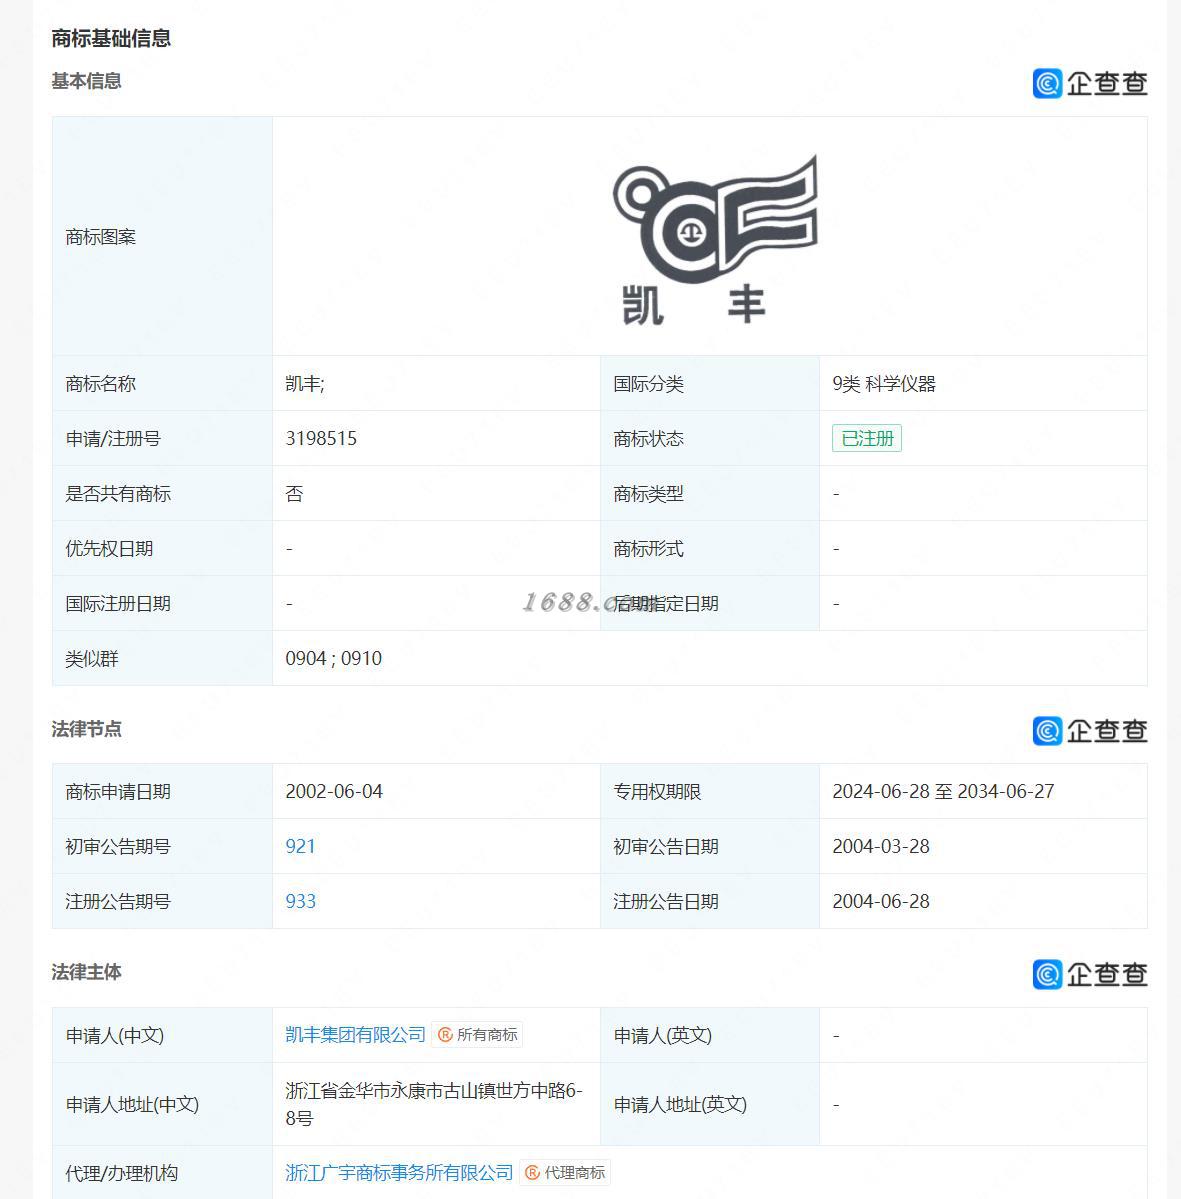Click the 基本信息 section title
Viewport: 1181px width, 1199px height.
86,80
